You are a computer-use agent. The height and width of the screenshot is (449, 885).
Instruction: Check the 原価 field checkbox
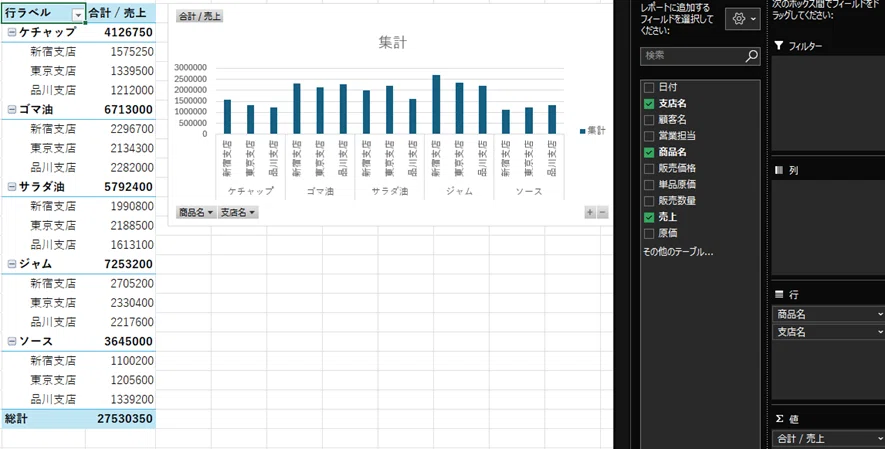click(x=649, y=233)
